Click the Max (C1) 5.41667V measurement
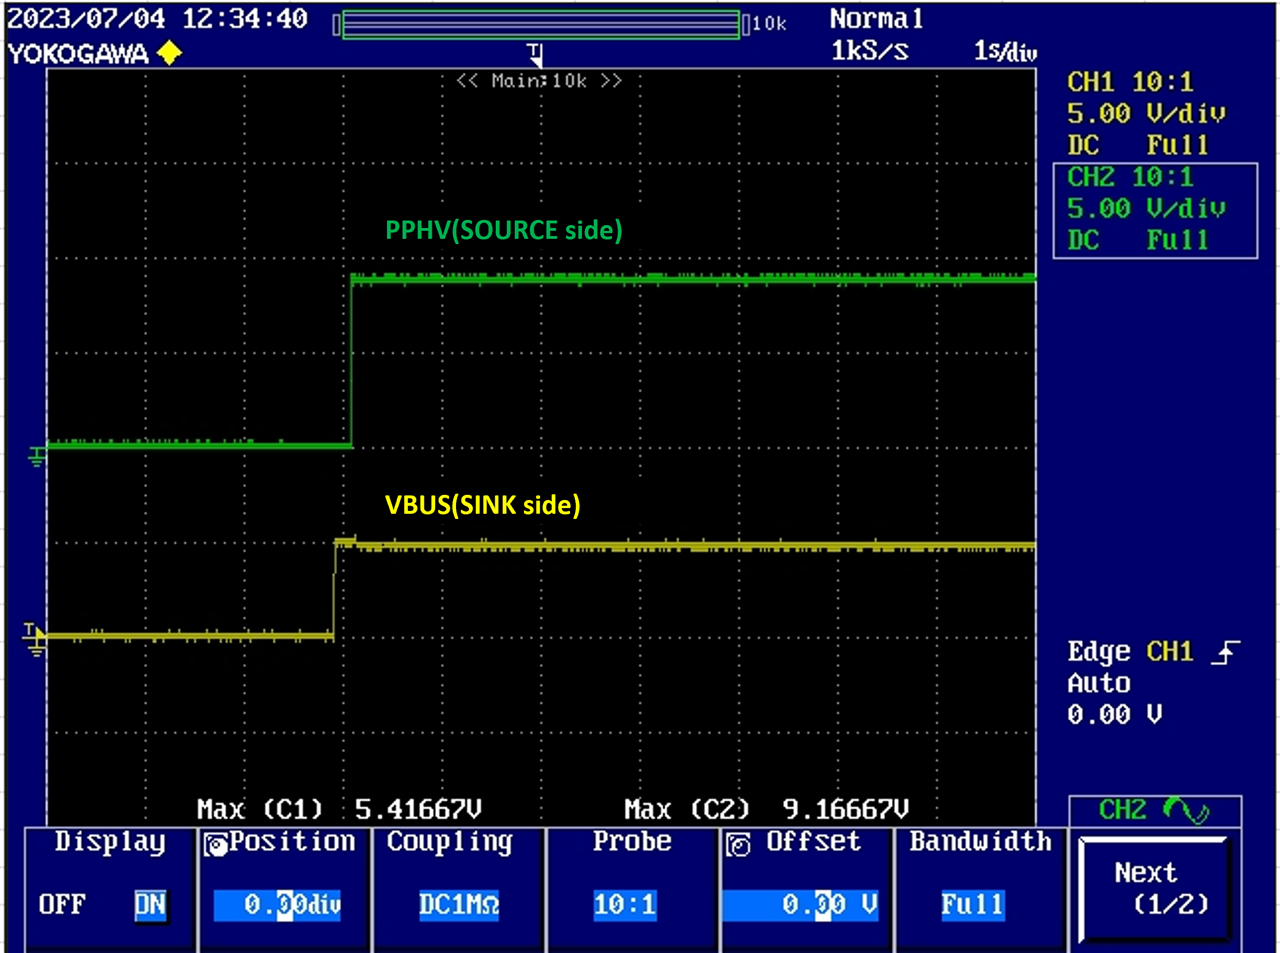The image size is (1280, 953). [339, 808]
